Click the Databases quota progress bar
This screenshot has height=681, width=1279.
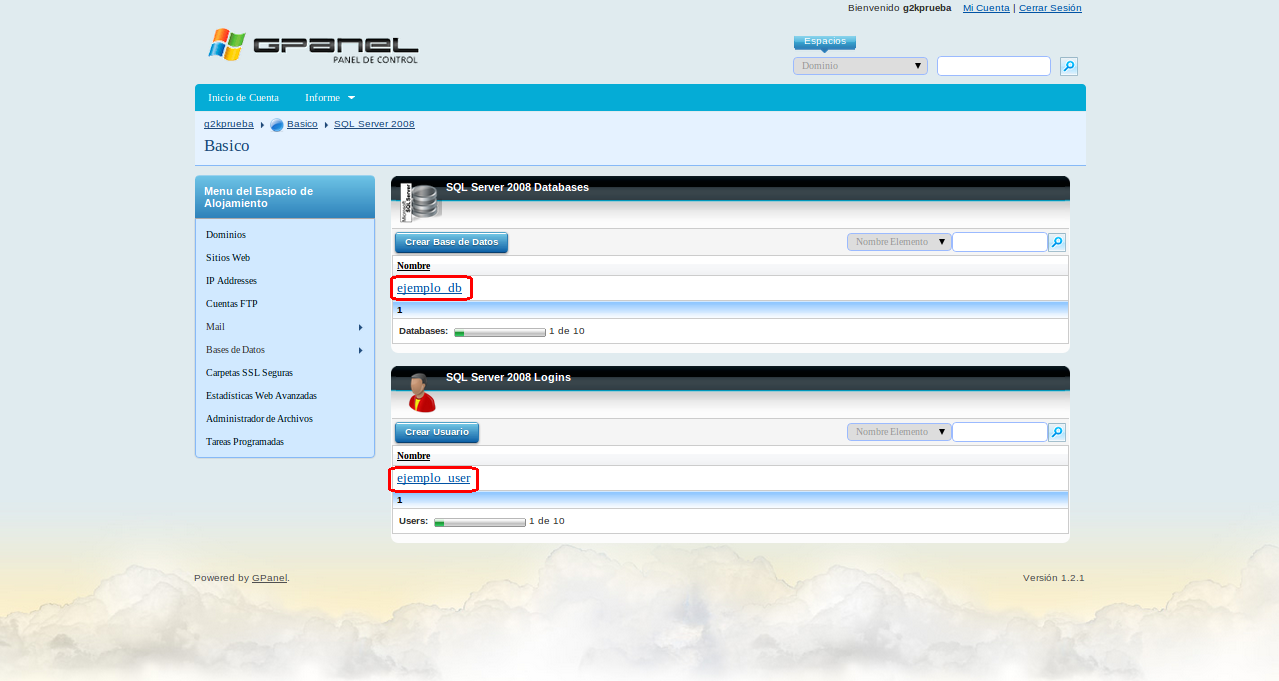click(x=500, y=332)
